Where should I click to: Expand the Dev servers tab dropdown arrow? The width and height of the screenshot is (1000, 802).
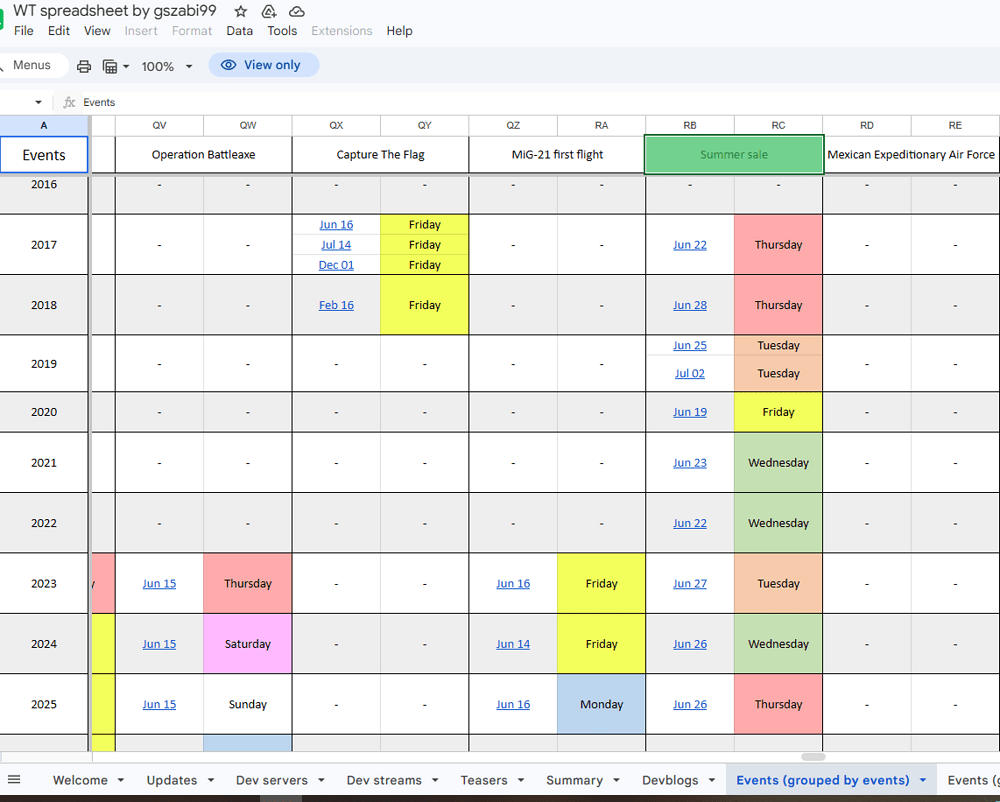(321, 780)
